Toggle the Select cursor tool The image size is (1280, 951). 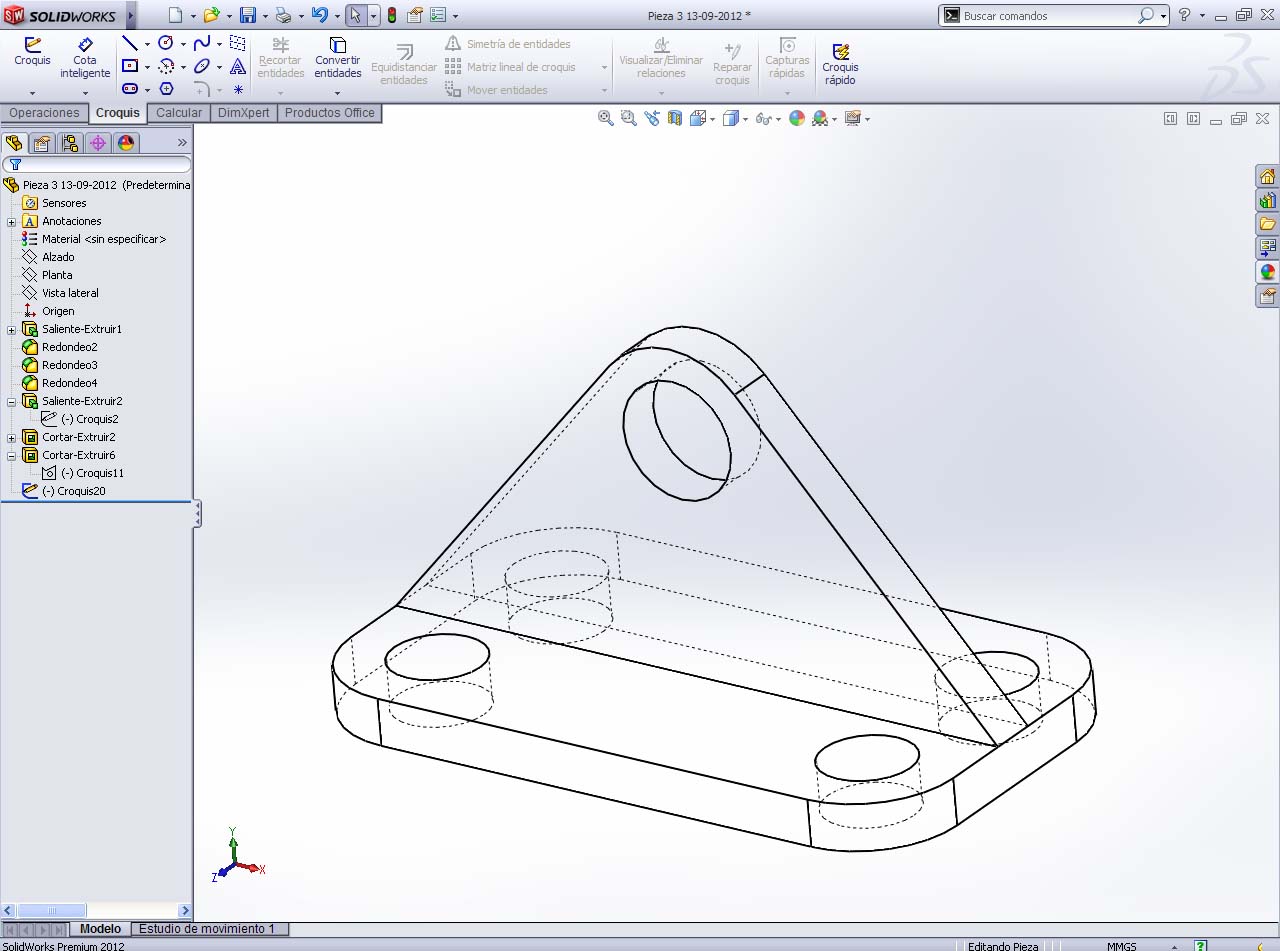[355, 15]
